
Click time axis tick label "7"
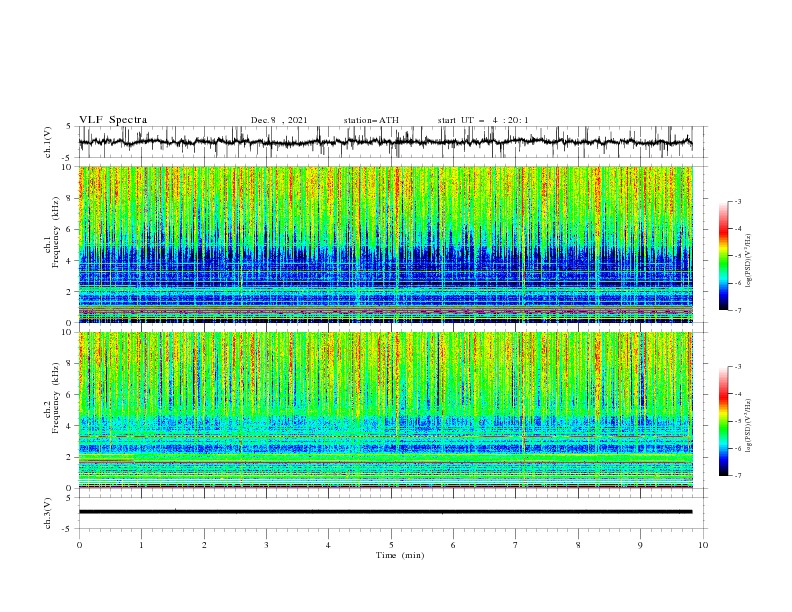click(x=516, y=545)
